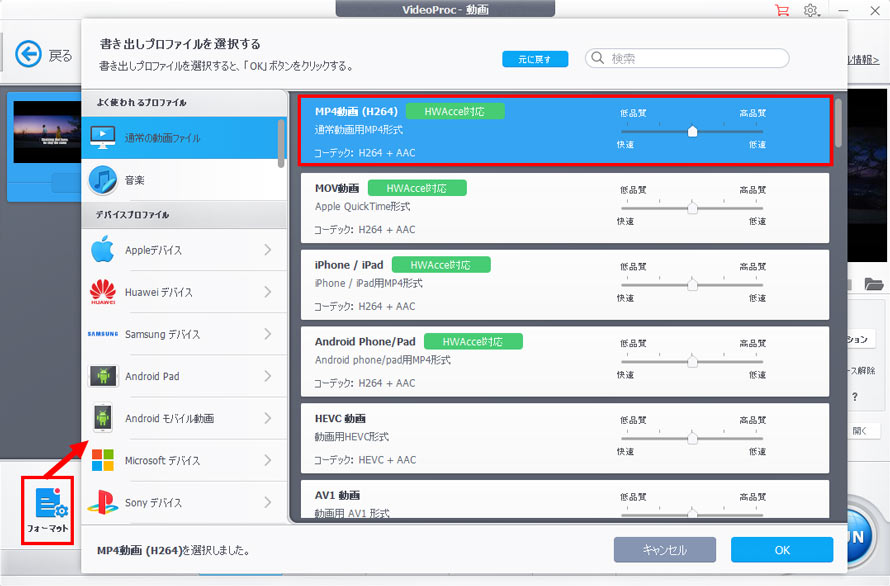Adjust the Android Phone/Pad quality slider

(x=692, y=361)
